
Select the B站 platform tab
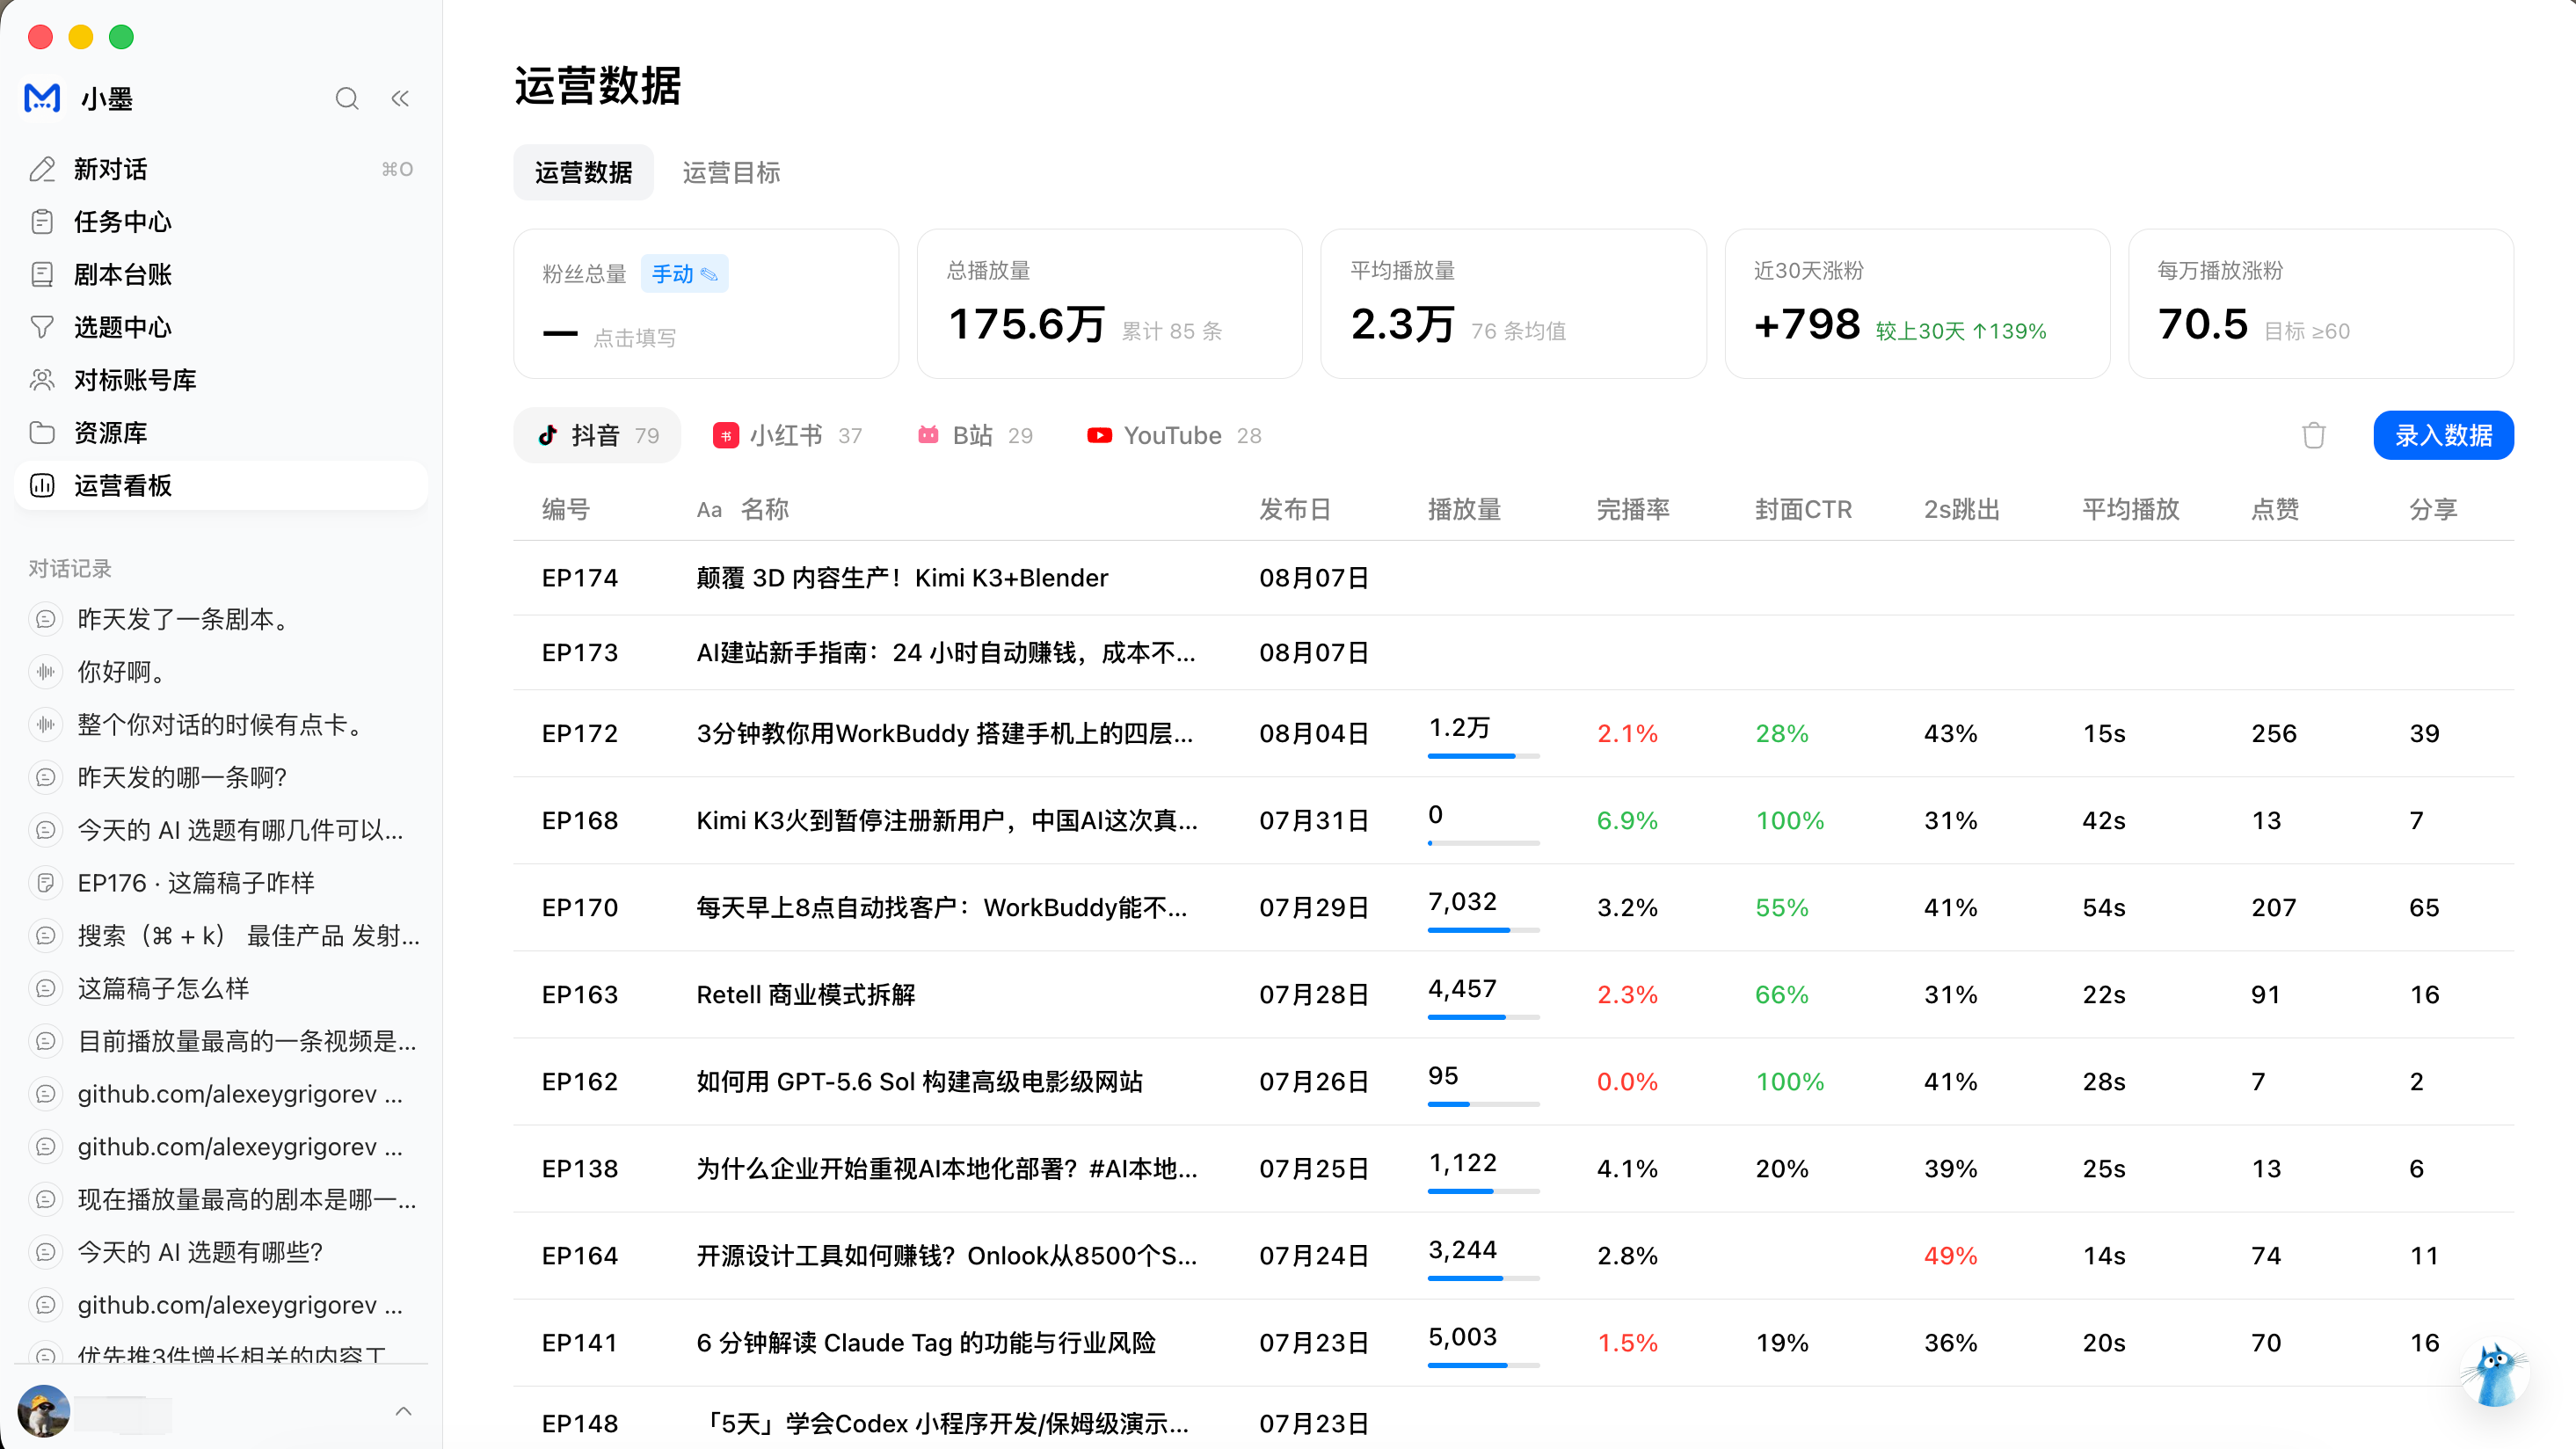coord(975,435)
